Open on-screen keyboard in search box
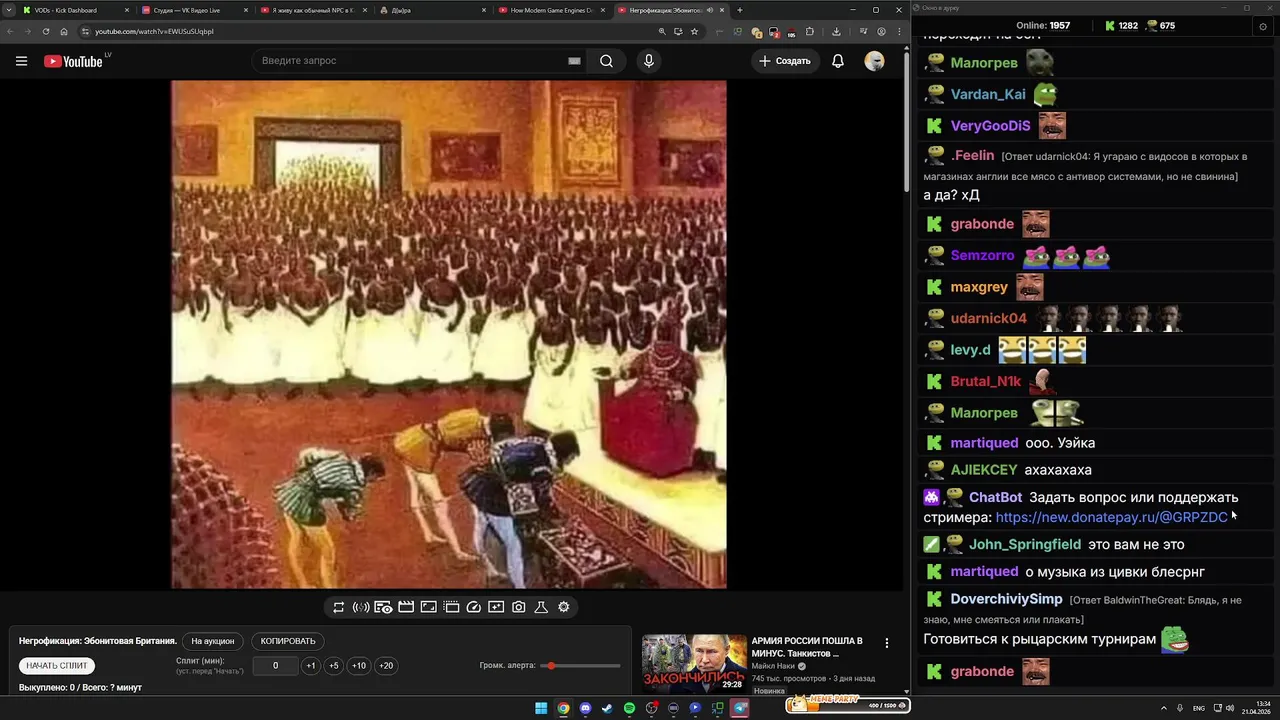1280x720 pixels. [x=574, y=61]
